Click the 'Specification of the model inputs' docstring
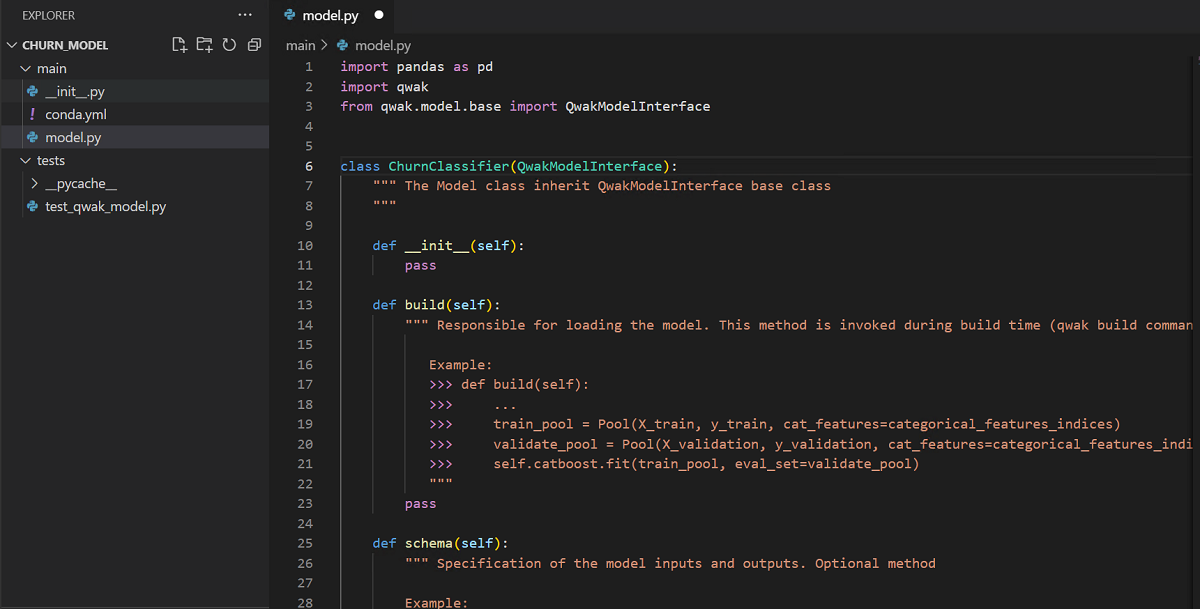1200x609 pixels. pos(670,563)
